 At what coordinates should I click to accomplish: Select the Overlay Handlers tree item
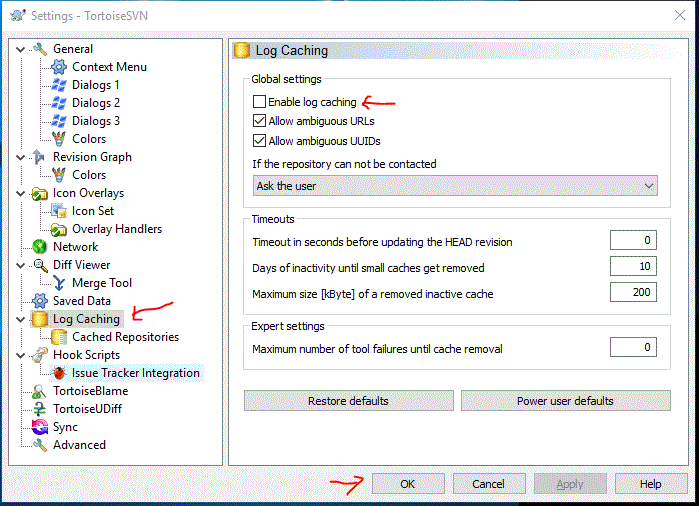[x=117, y=229]
